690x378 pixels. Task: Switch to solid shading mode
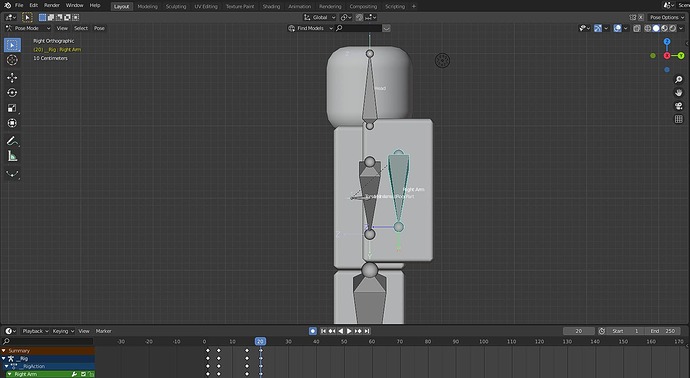click(x=656, y=28)
